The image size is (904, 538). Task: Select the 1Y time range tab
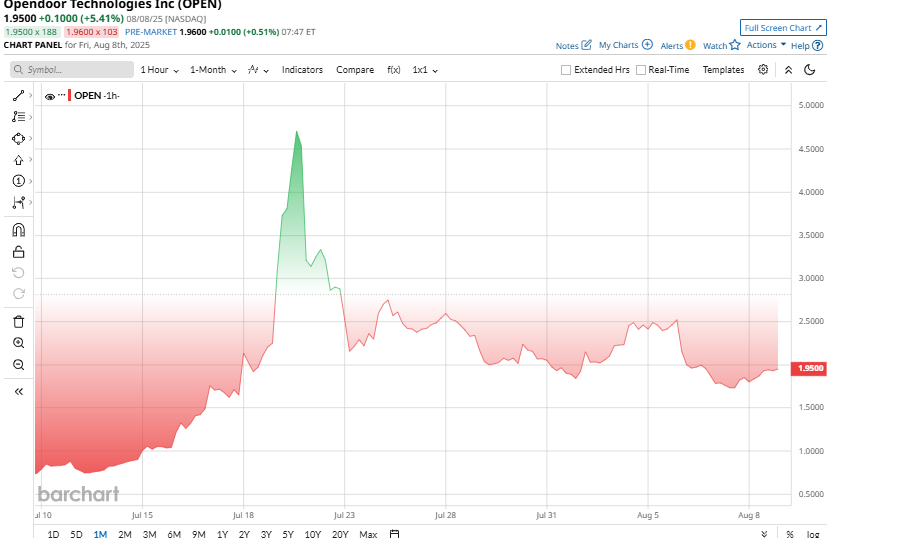[x=223, y=534]
